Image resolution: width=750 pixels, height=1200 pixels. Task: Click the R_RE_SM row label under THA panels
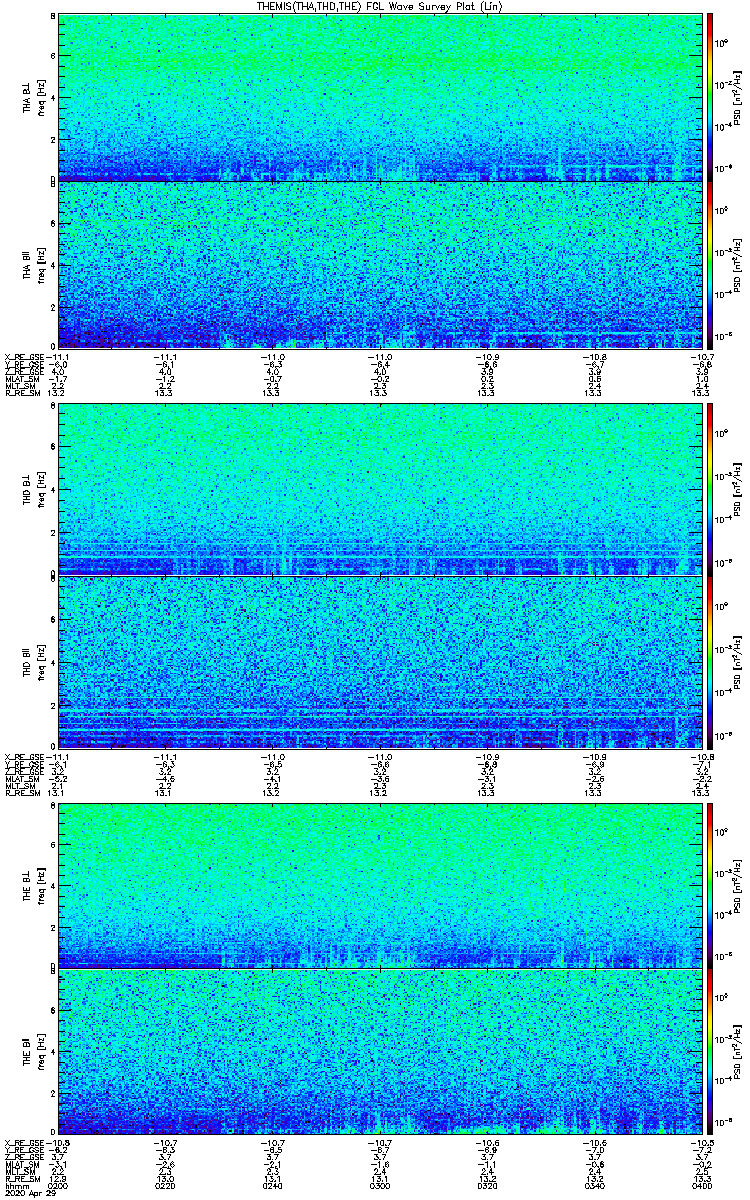[x=23, y=394]
